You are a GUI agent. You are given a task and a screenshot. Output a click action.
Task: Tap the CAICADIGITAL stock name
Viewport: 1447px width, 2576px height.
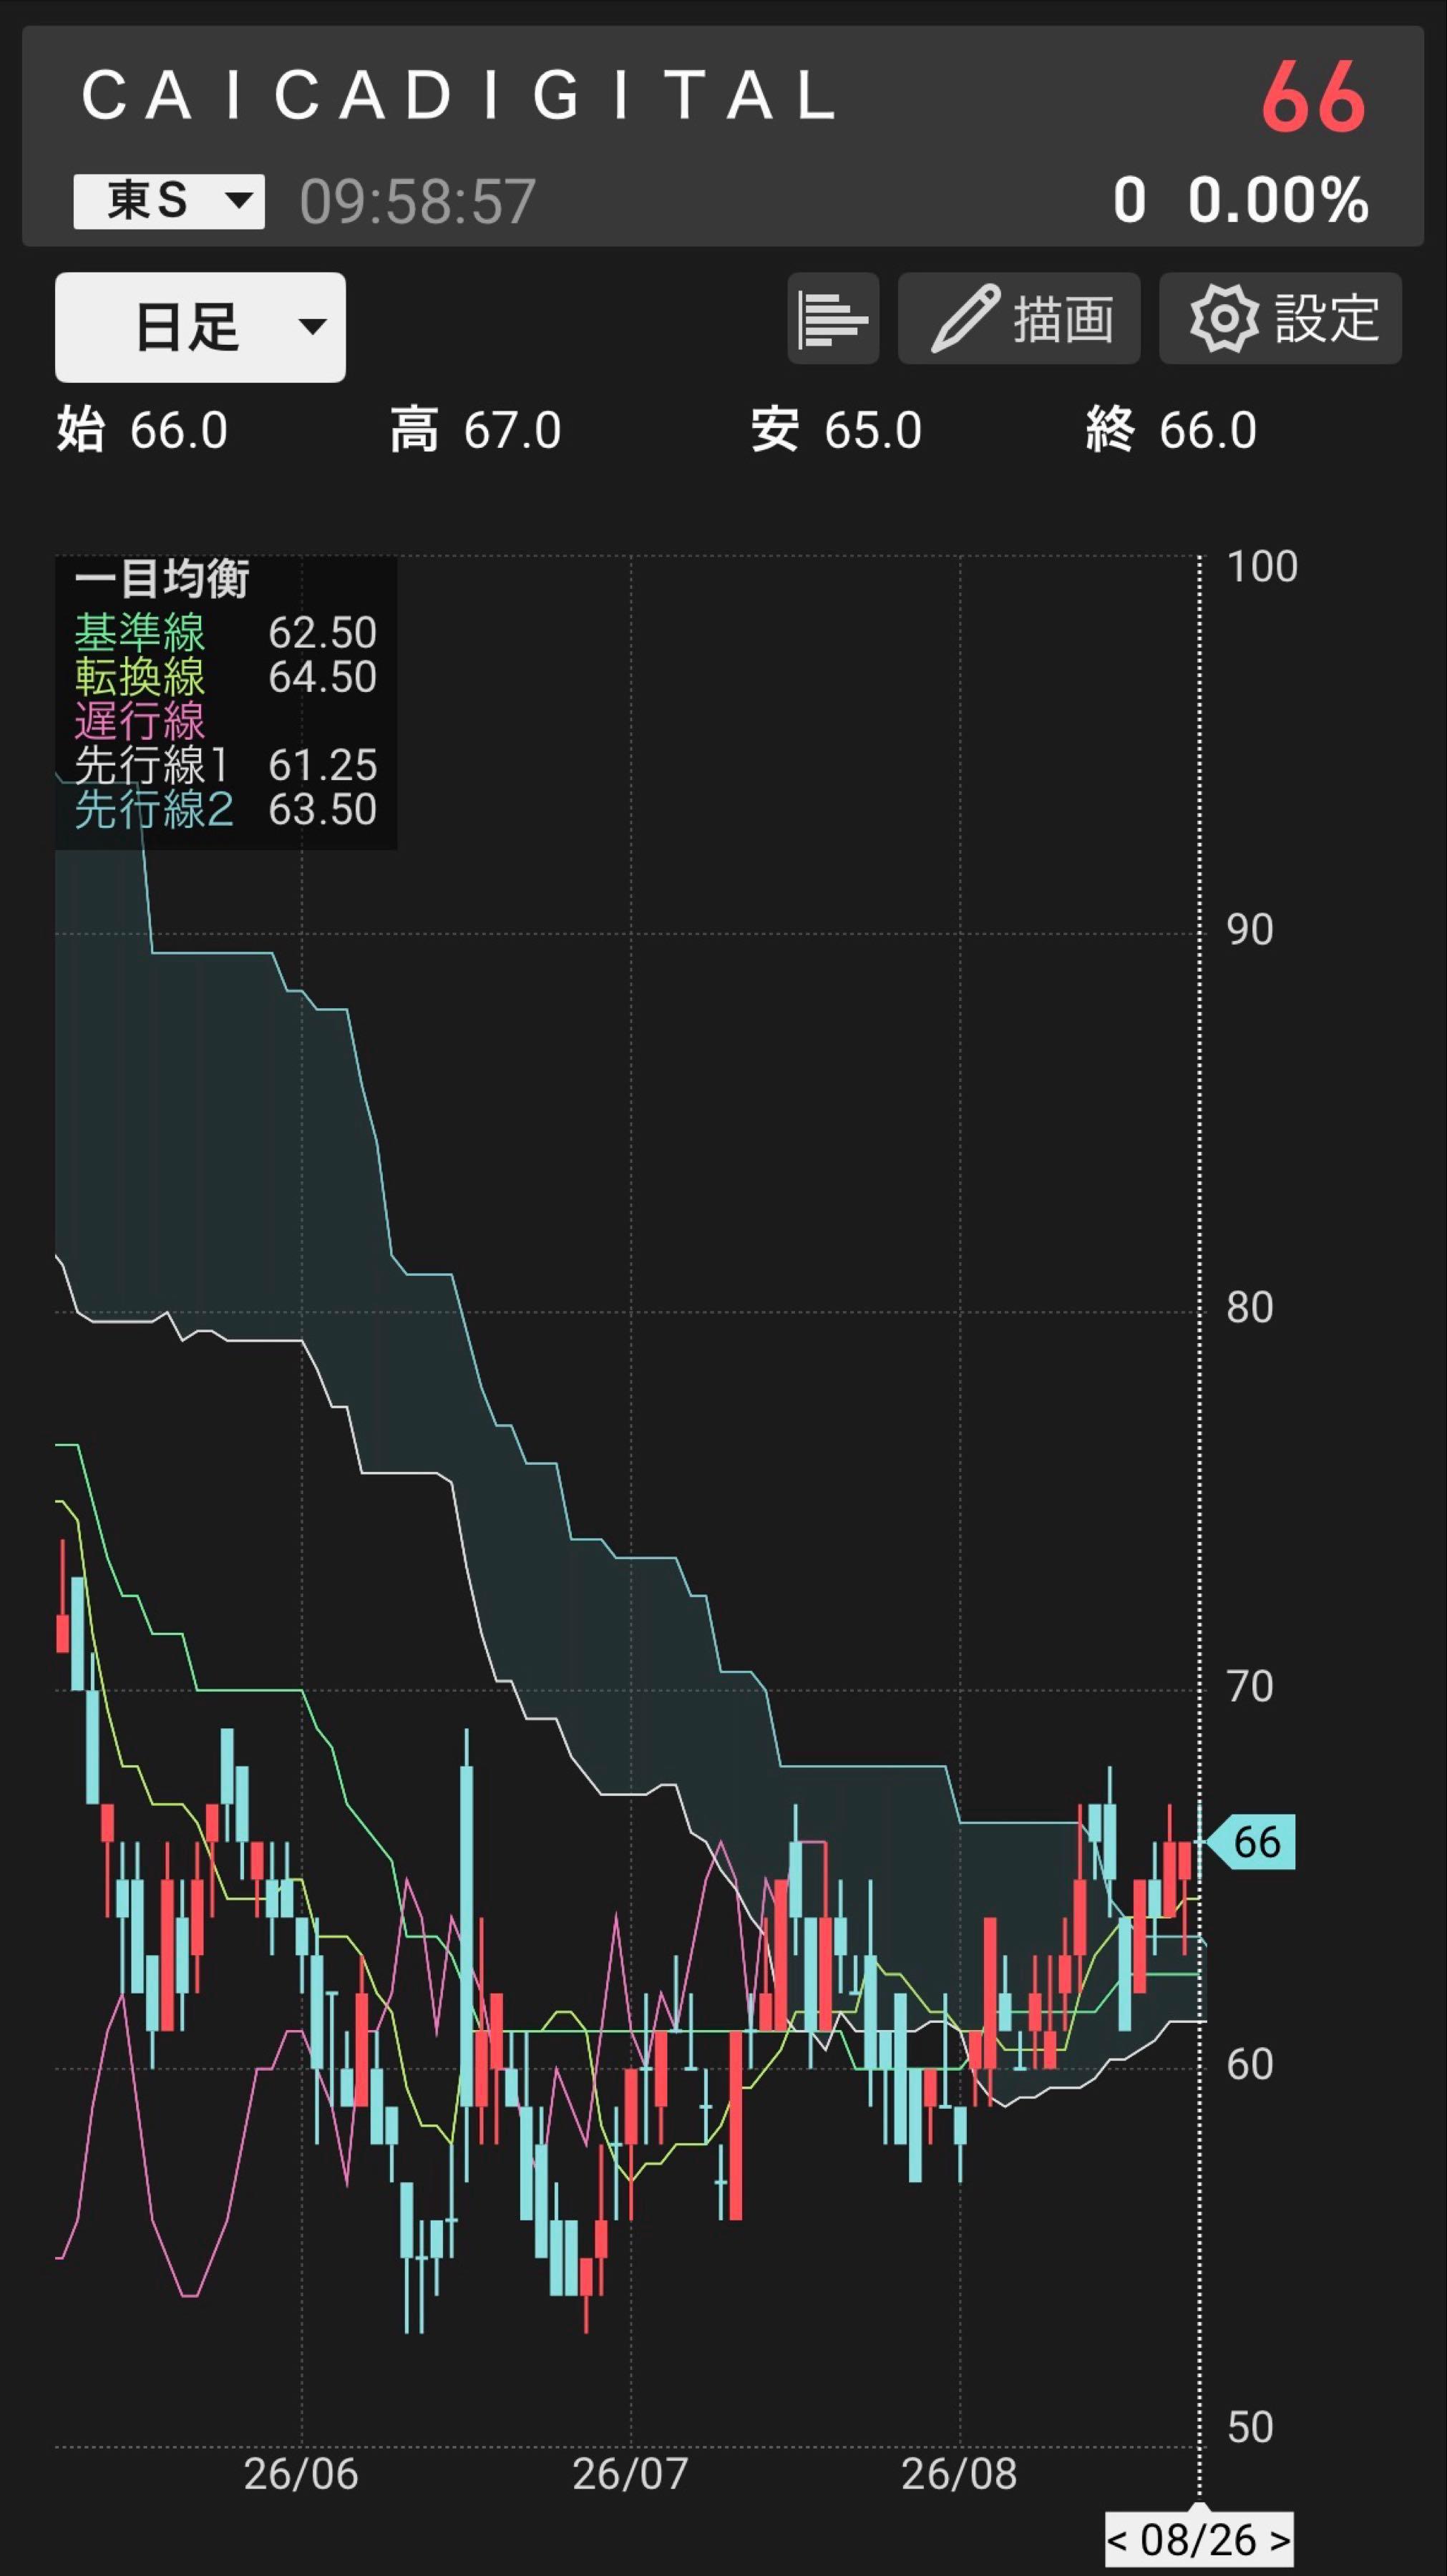pyautogui.click(x=459, y=96)
